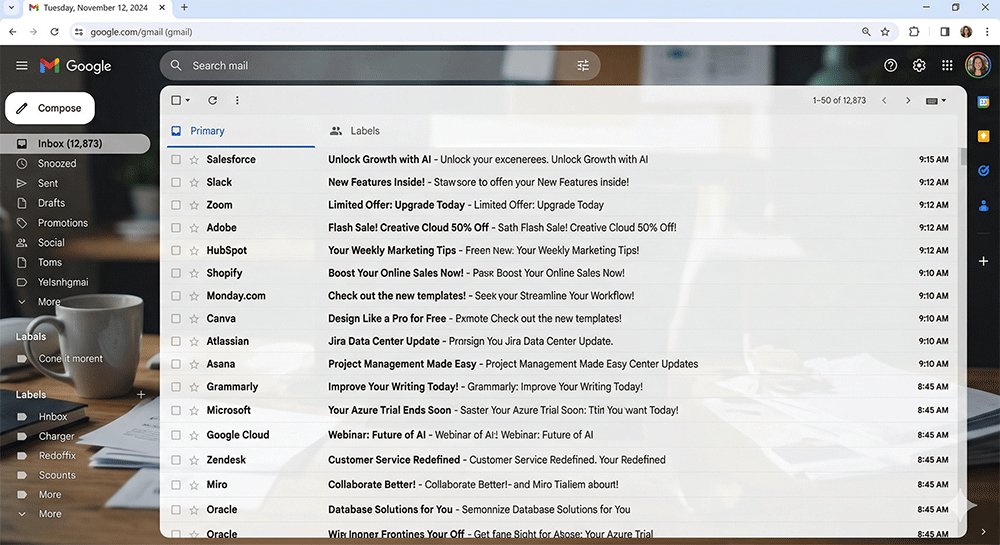Open the tab search dropdown in browser
The width and height of the screenshot is (1000, 545).
coord(11,8)
